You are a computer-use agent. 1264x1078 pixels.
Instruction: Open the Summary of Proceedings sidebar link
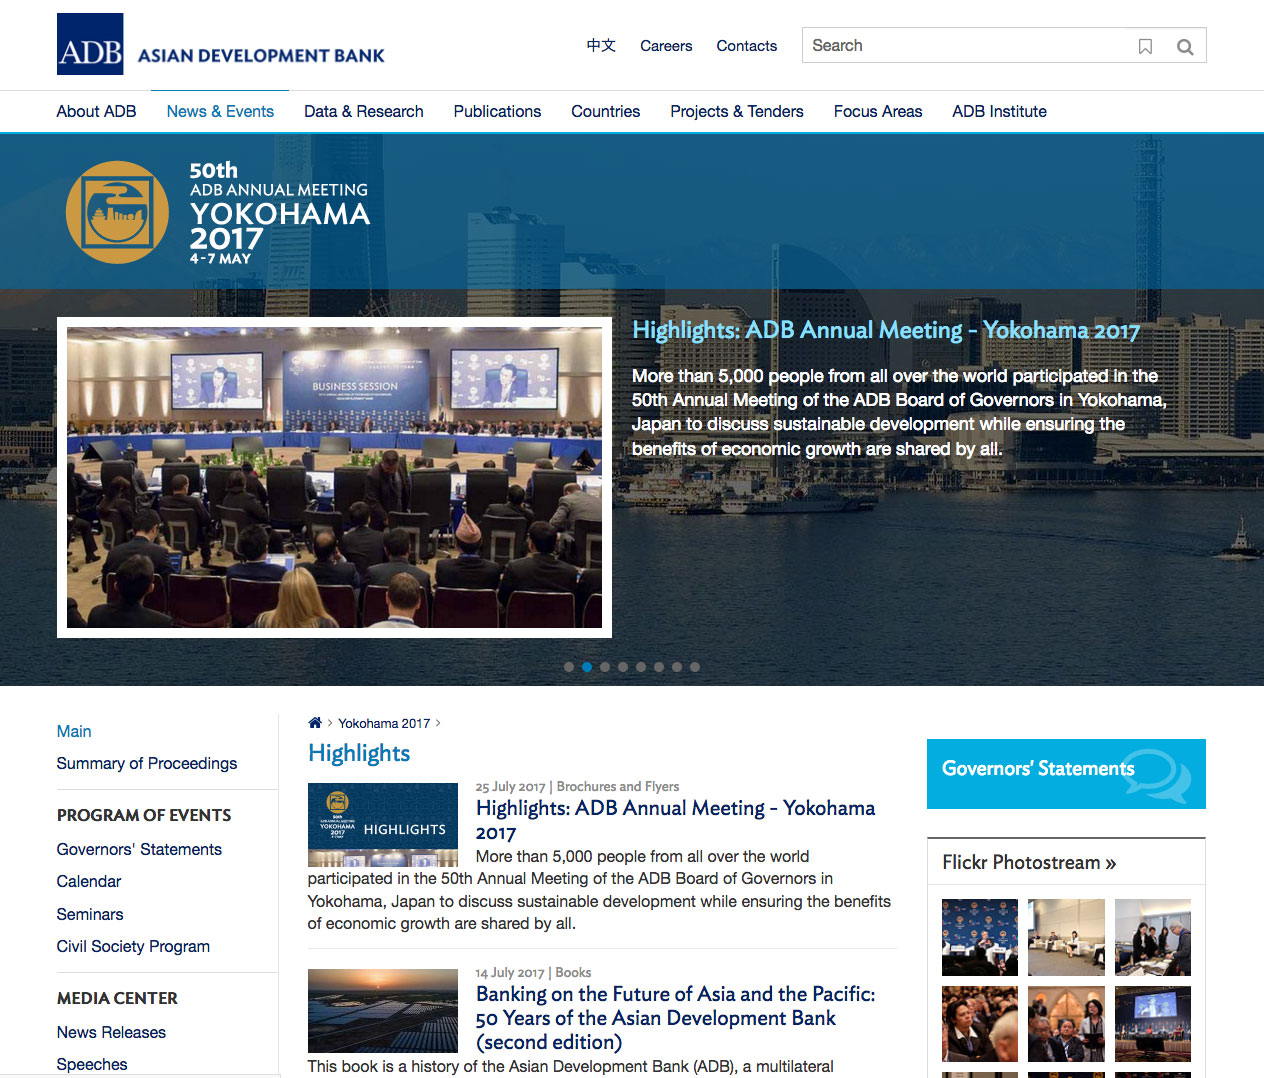coord(147,763)
